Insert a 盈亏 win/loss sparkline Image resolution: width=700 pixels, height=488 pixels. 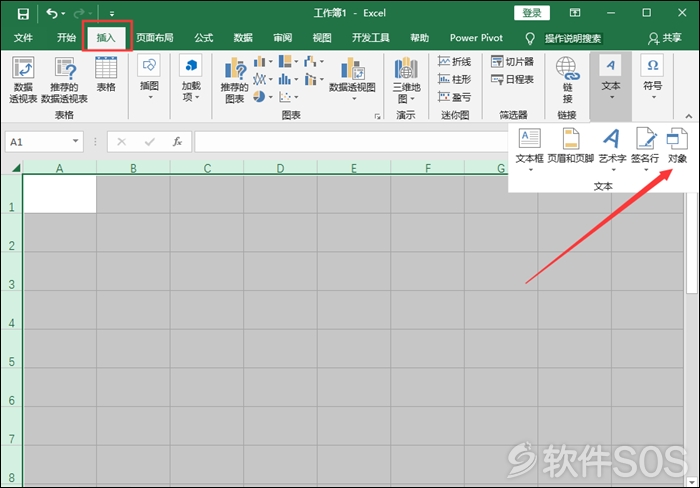coord(454,97)
